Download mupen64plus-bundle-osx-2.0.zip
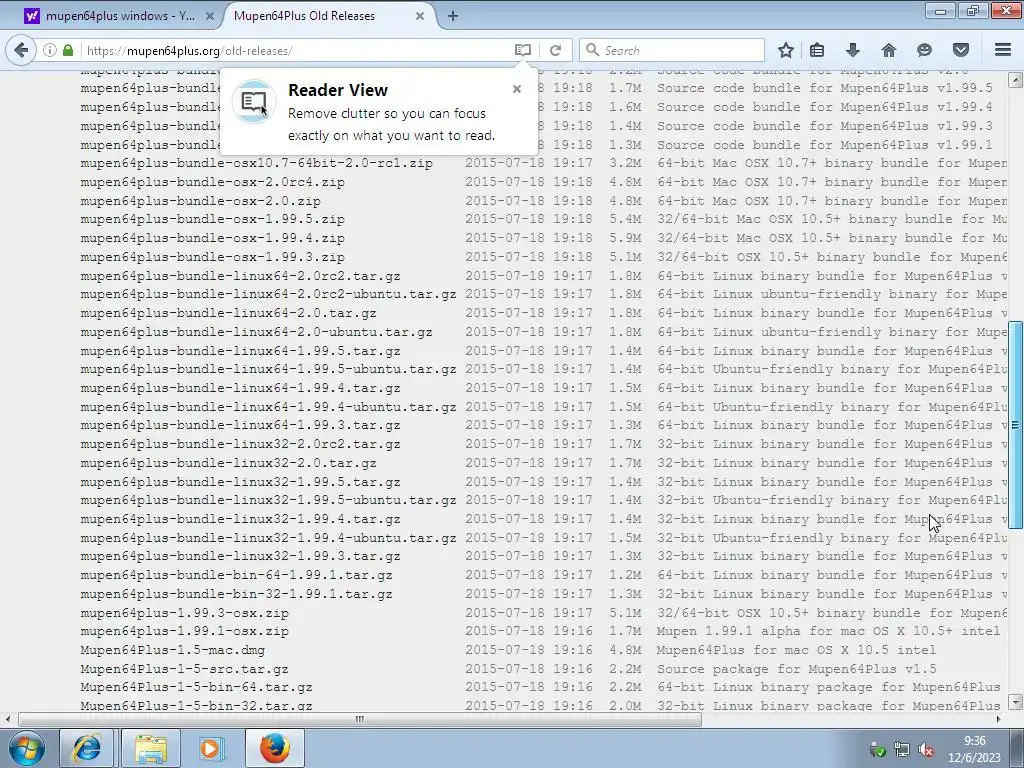The width and height of the screenshot is (1024, 768). (x=200, y=201)
